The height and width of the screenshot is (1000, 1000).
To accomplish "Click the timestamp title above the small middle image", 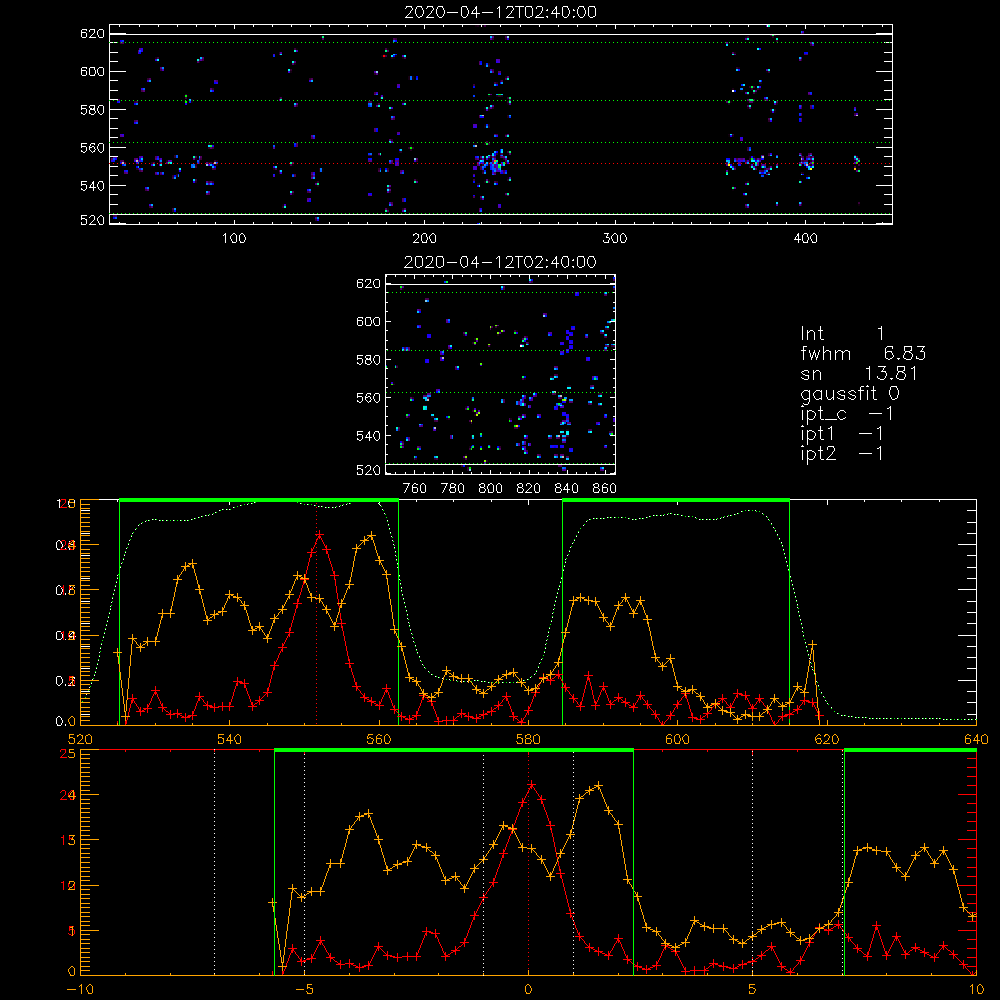I will click(500, 262).
